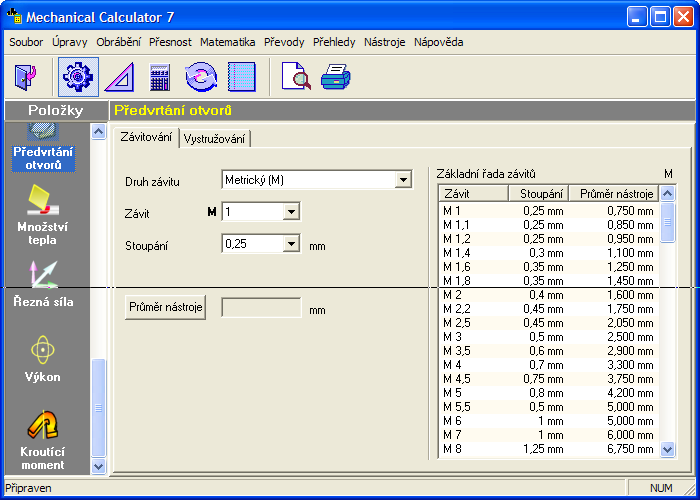Select the M 1,6 thread row
The image size is (700, 500).
[x=549, y=267]
